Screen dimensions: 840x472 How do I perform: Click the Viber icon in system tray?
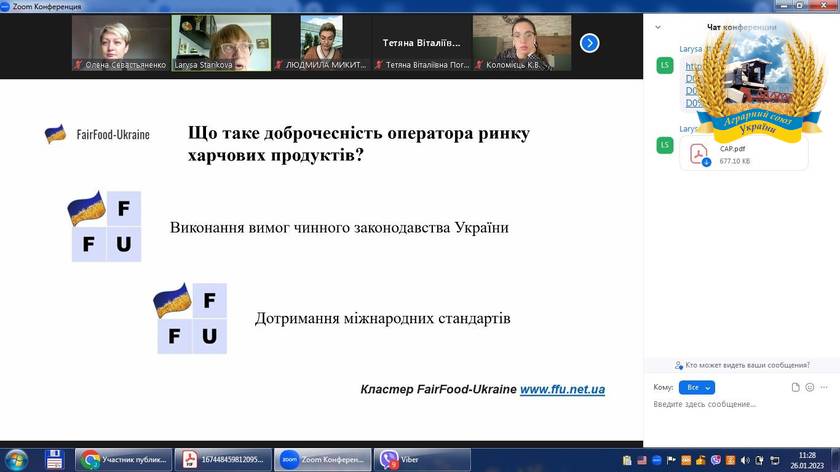716,460
